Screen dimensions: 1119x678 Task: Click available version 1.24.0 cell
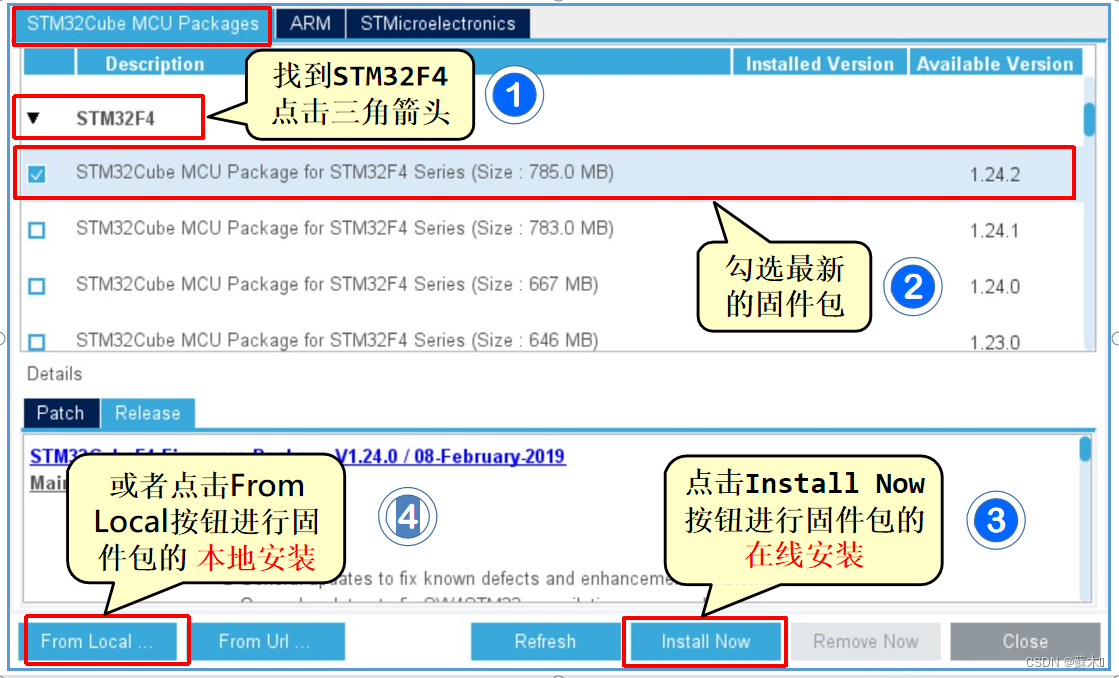pos(995,287)
